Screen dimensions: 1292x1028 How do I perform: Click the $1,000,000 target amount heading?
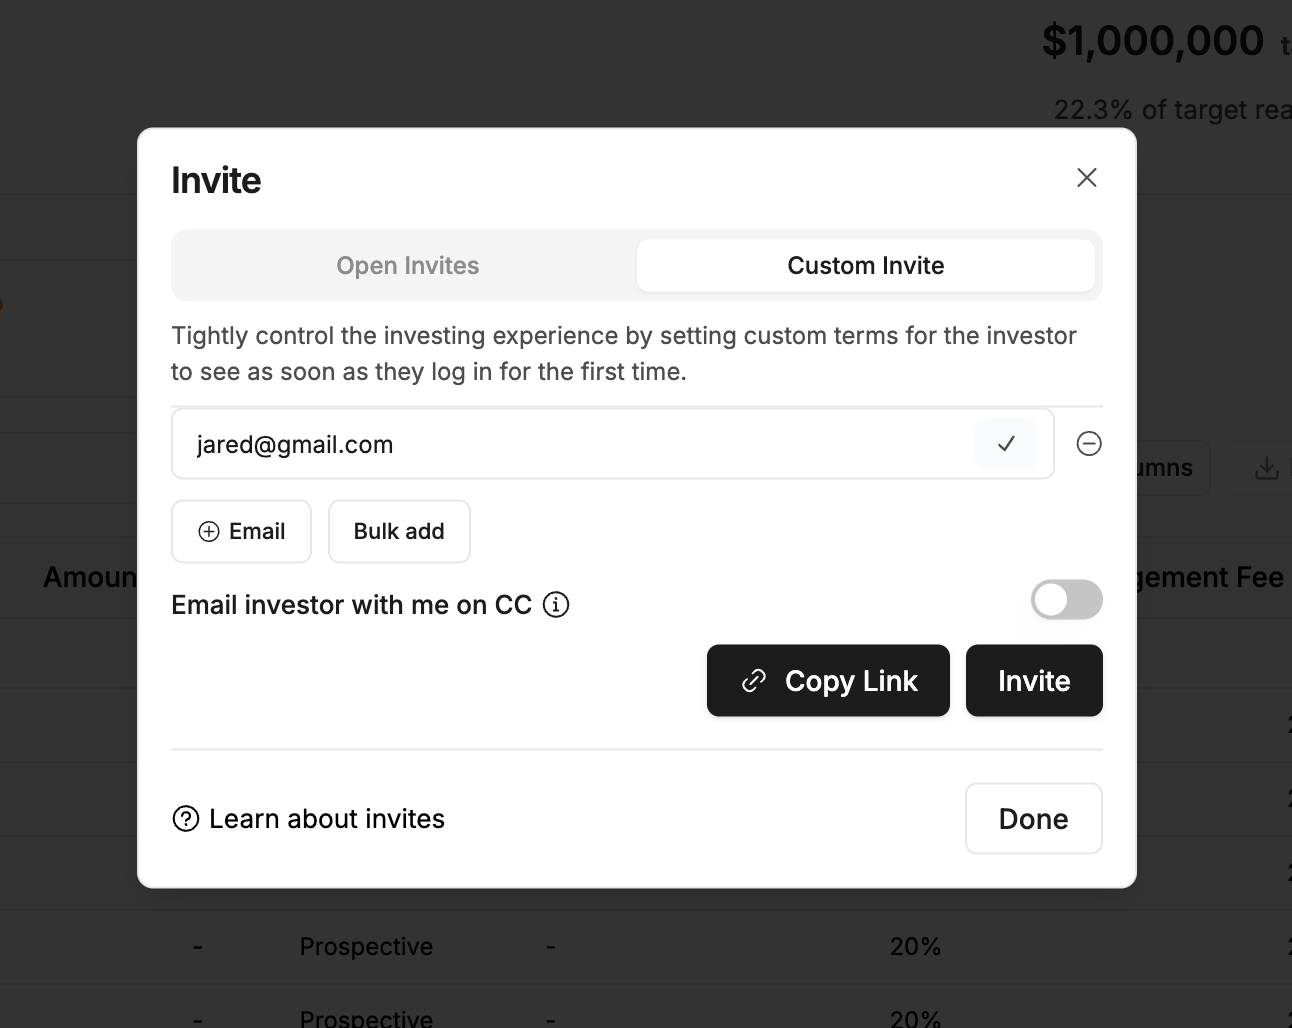[1152, 41]
